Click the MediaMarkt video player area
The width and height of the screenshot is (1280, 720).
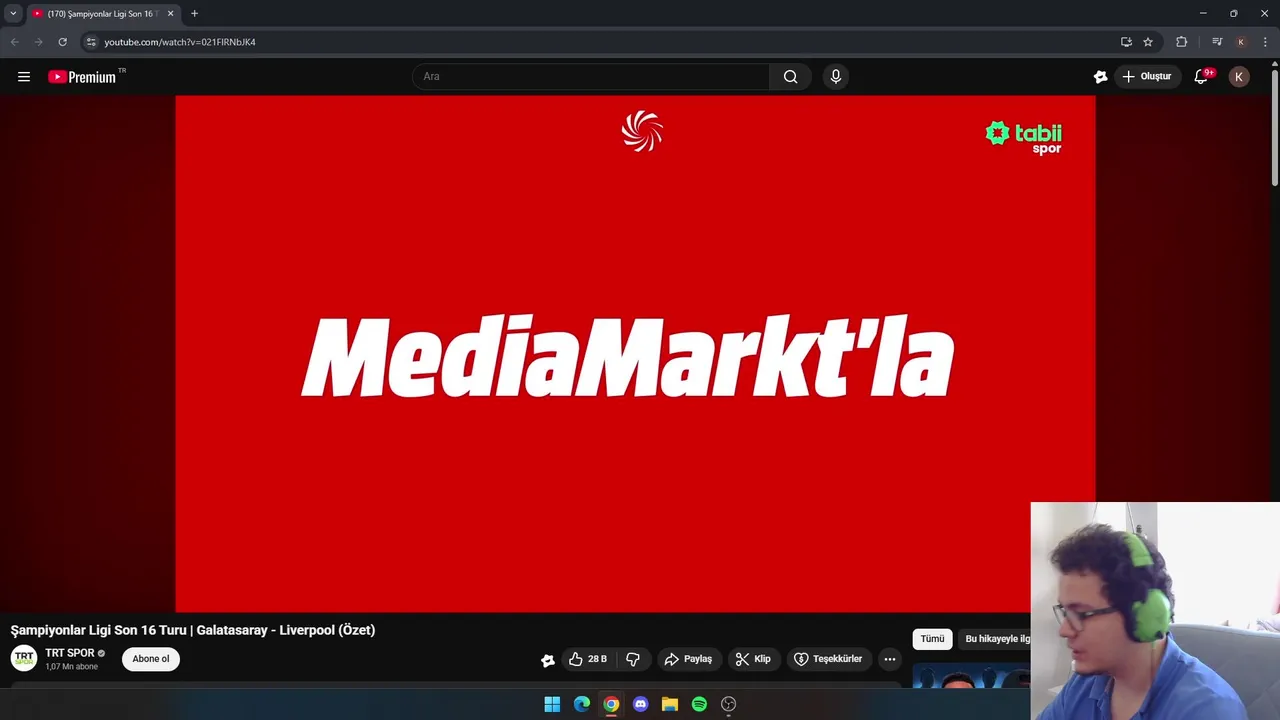tap(635, 353)
